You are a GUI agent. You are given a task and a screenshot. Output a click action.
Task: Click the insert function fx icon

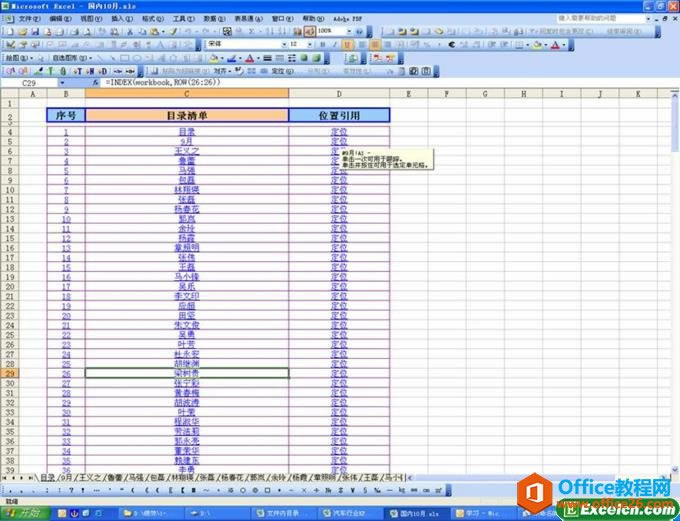pos(96,82)
